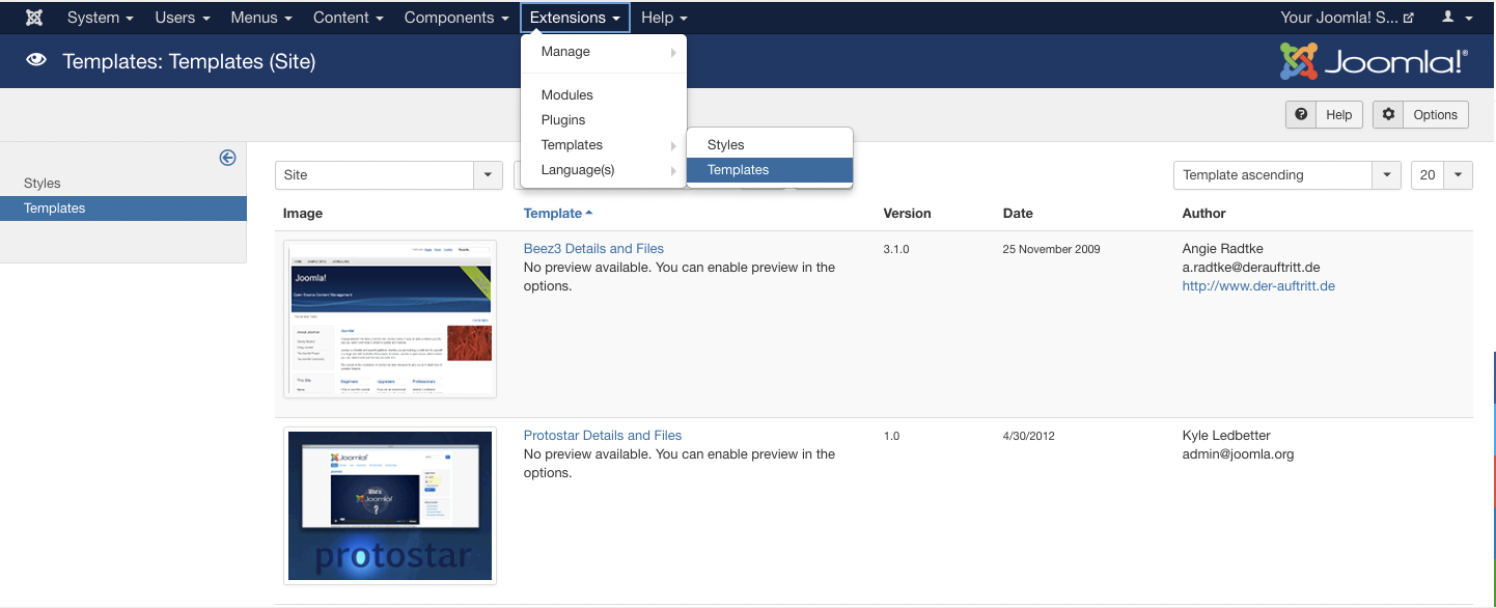Open the user account icon menu

pos(1457,17)
